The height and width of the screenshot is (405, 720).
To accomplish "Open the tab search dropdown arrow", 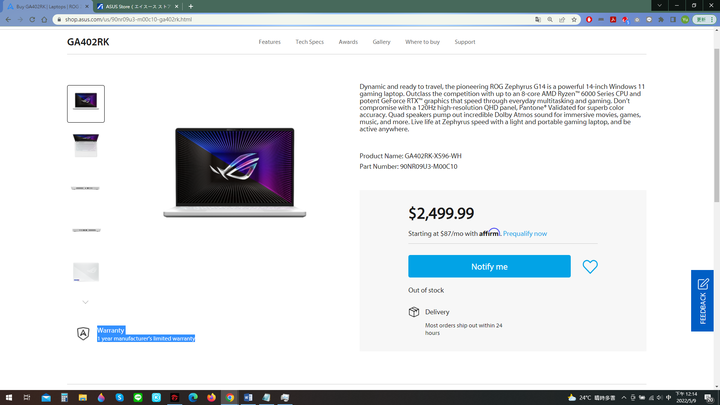I will point(659,6).
